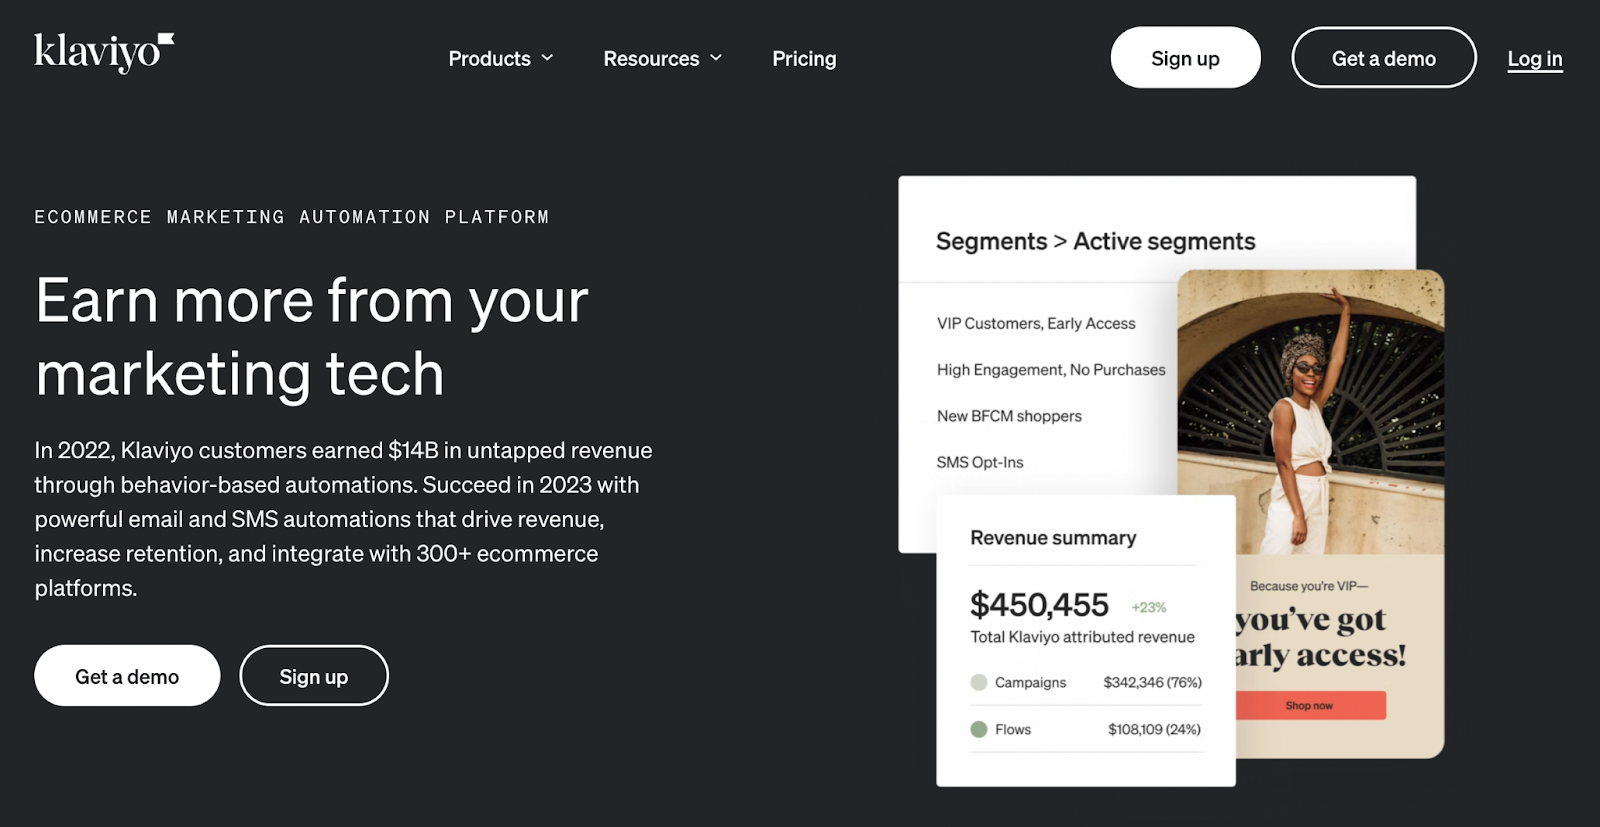The width and height of the screenshot is (1600, 827).
Task: Open the New BFCM shoppers segment
Action: point(1008,416)
